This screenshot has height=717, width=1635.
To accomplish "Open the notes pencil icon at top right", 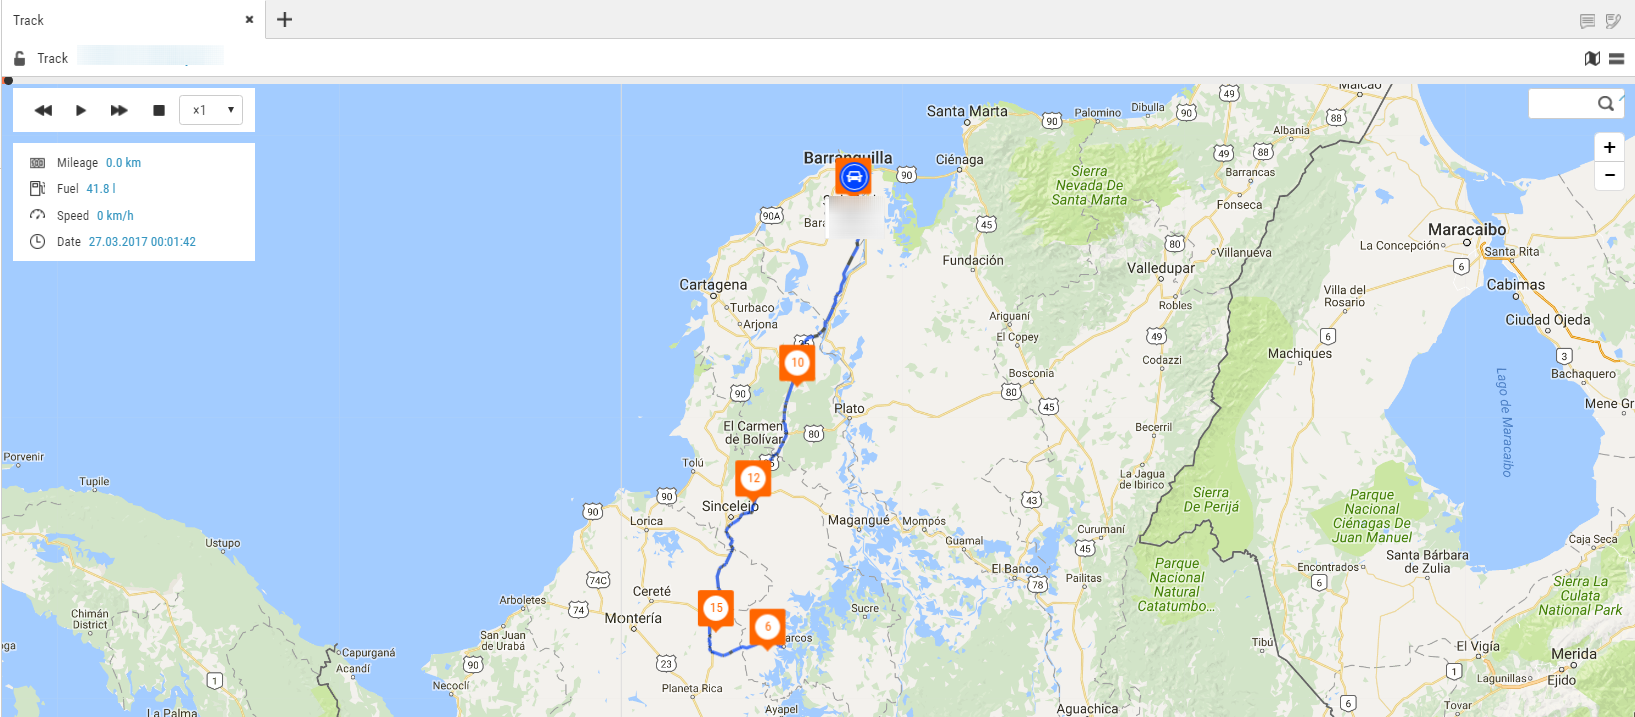I will 1613,21.
